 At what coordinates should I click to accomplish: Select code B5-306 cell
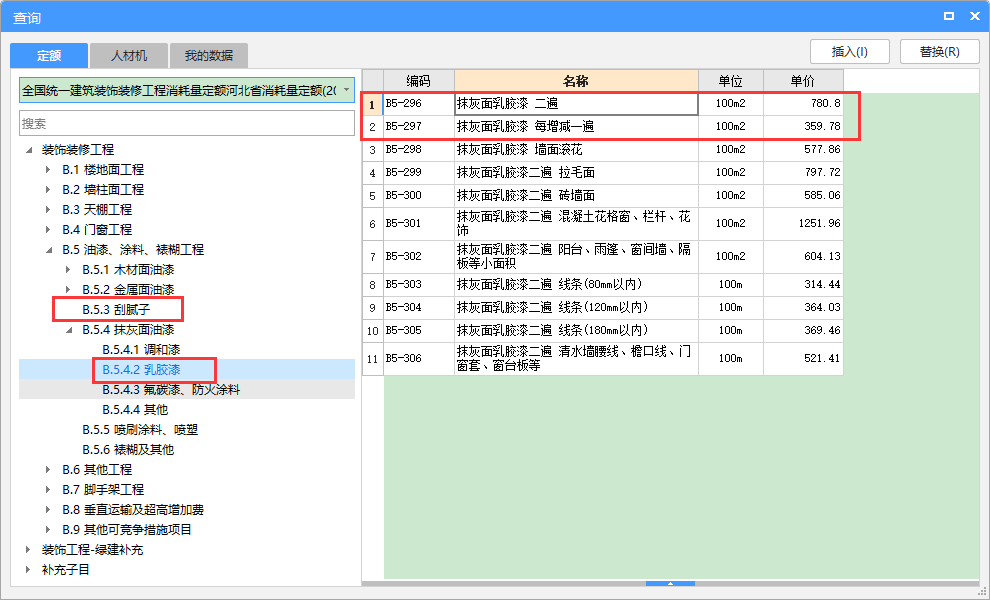coord(419,359)
